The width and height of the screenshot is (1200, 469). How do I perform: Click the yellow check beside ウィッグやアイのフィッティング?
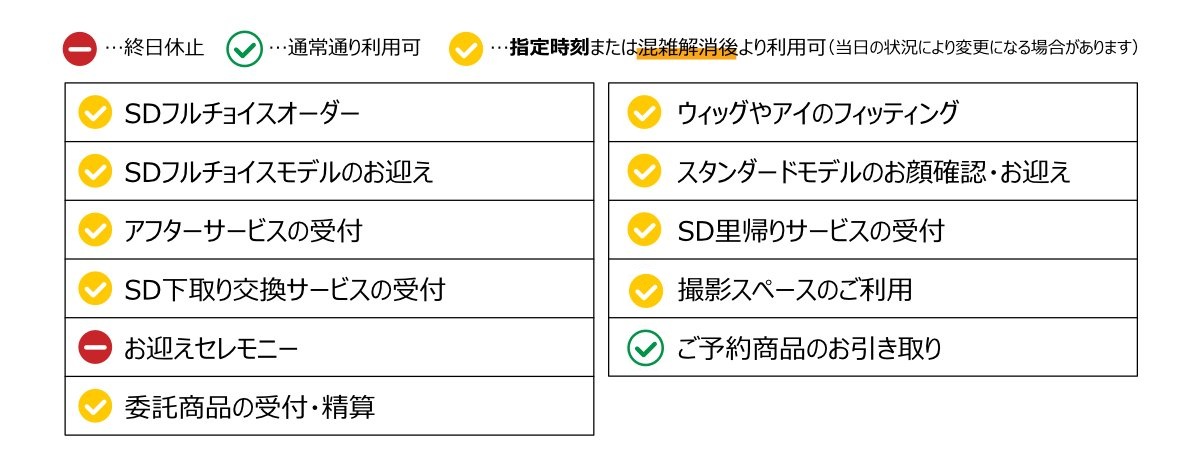click(x=644, y=113)
